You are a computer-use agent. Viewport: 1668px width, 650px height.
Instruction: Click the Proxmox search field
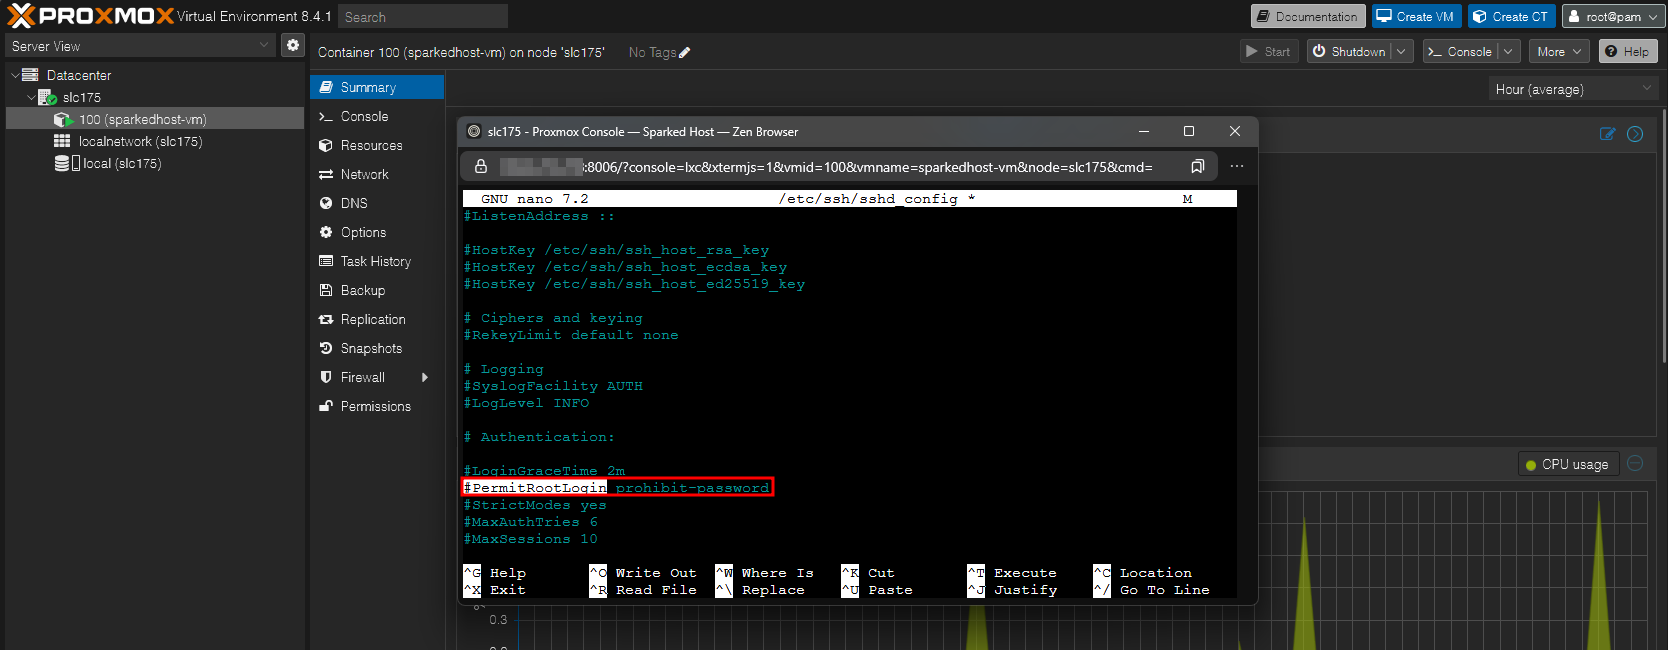pyautogui.click(x=423, y=16)
